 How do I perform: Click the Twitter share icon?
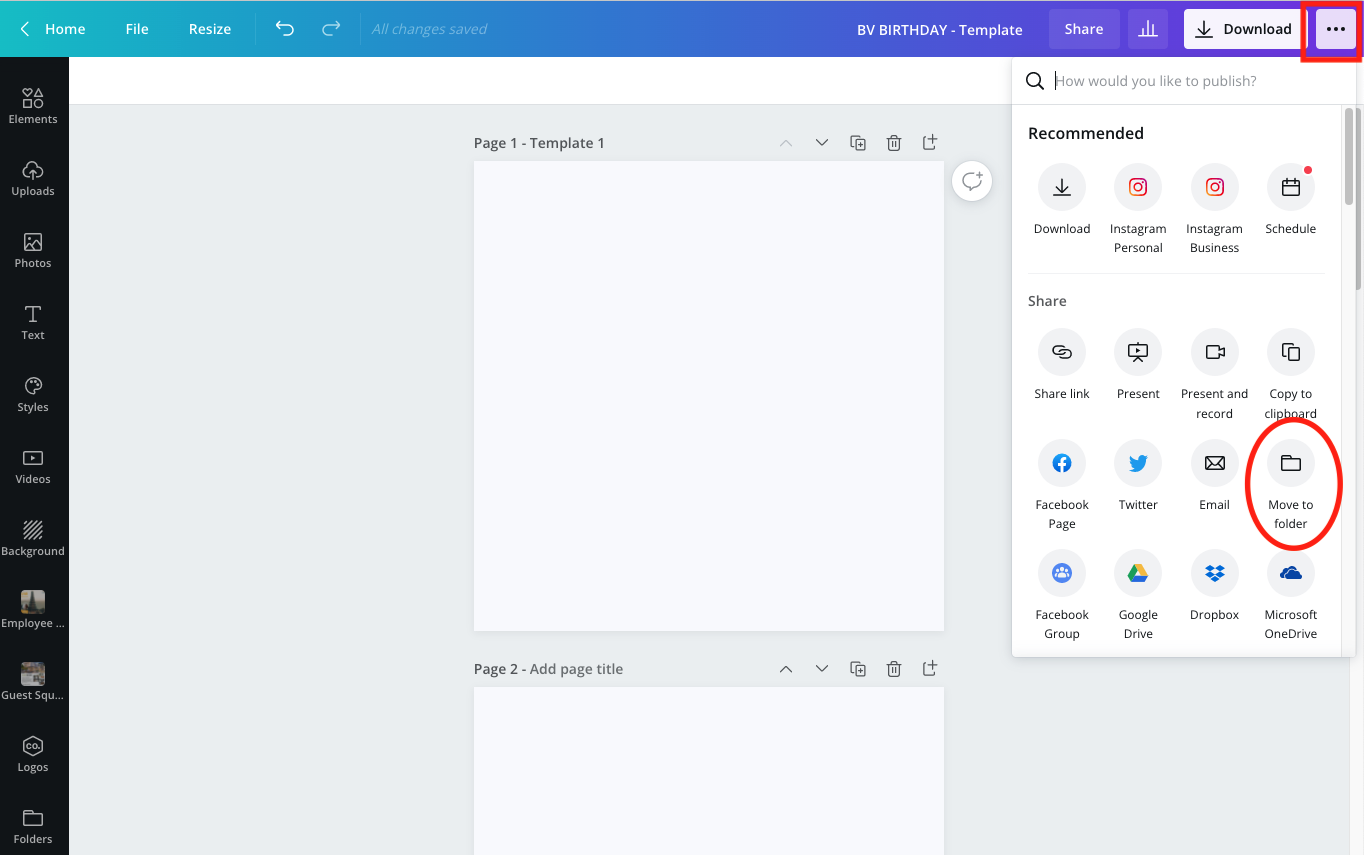tap(1138, 463)
